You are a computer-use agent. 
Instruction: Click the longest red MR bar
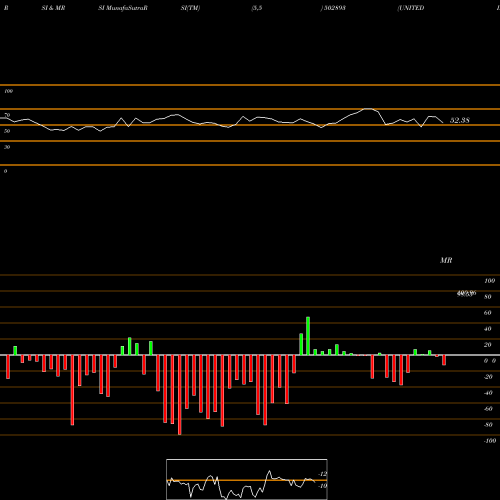click(x=180, y=395)
